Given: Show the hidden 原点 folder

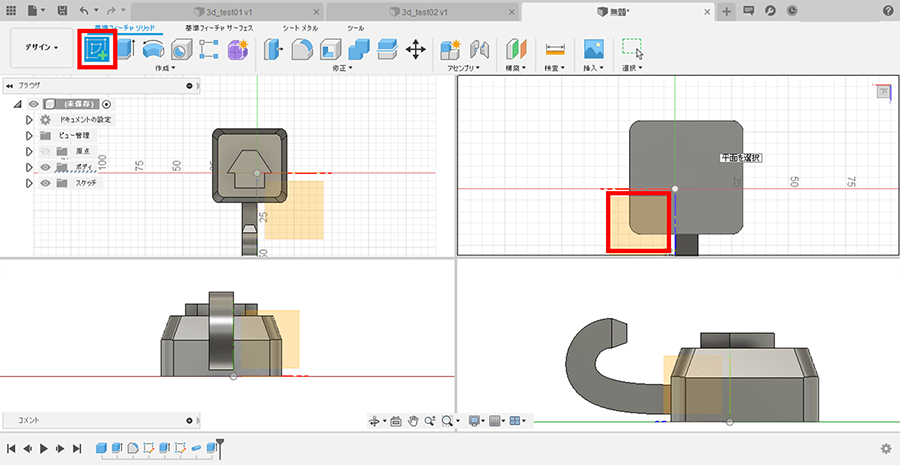Looking at the screenshot, I should click(x=45, y=151).
